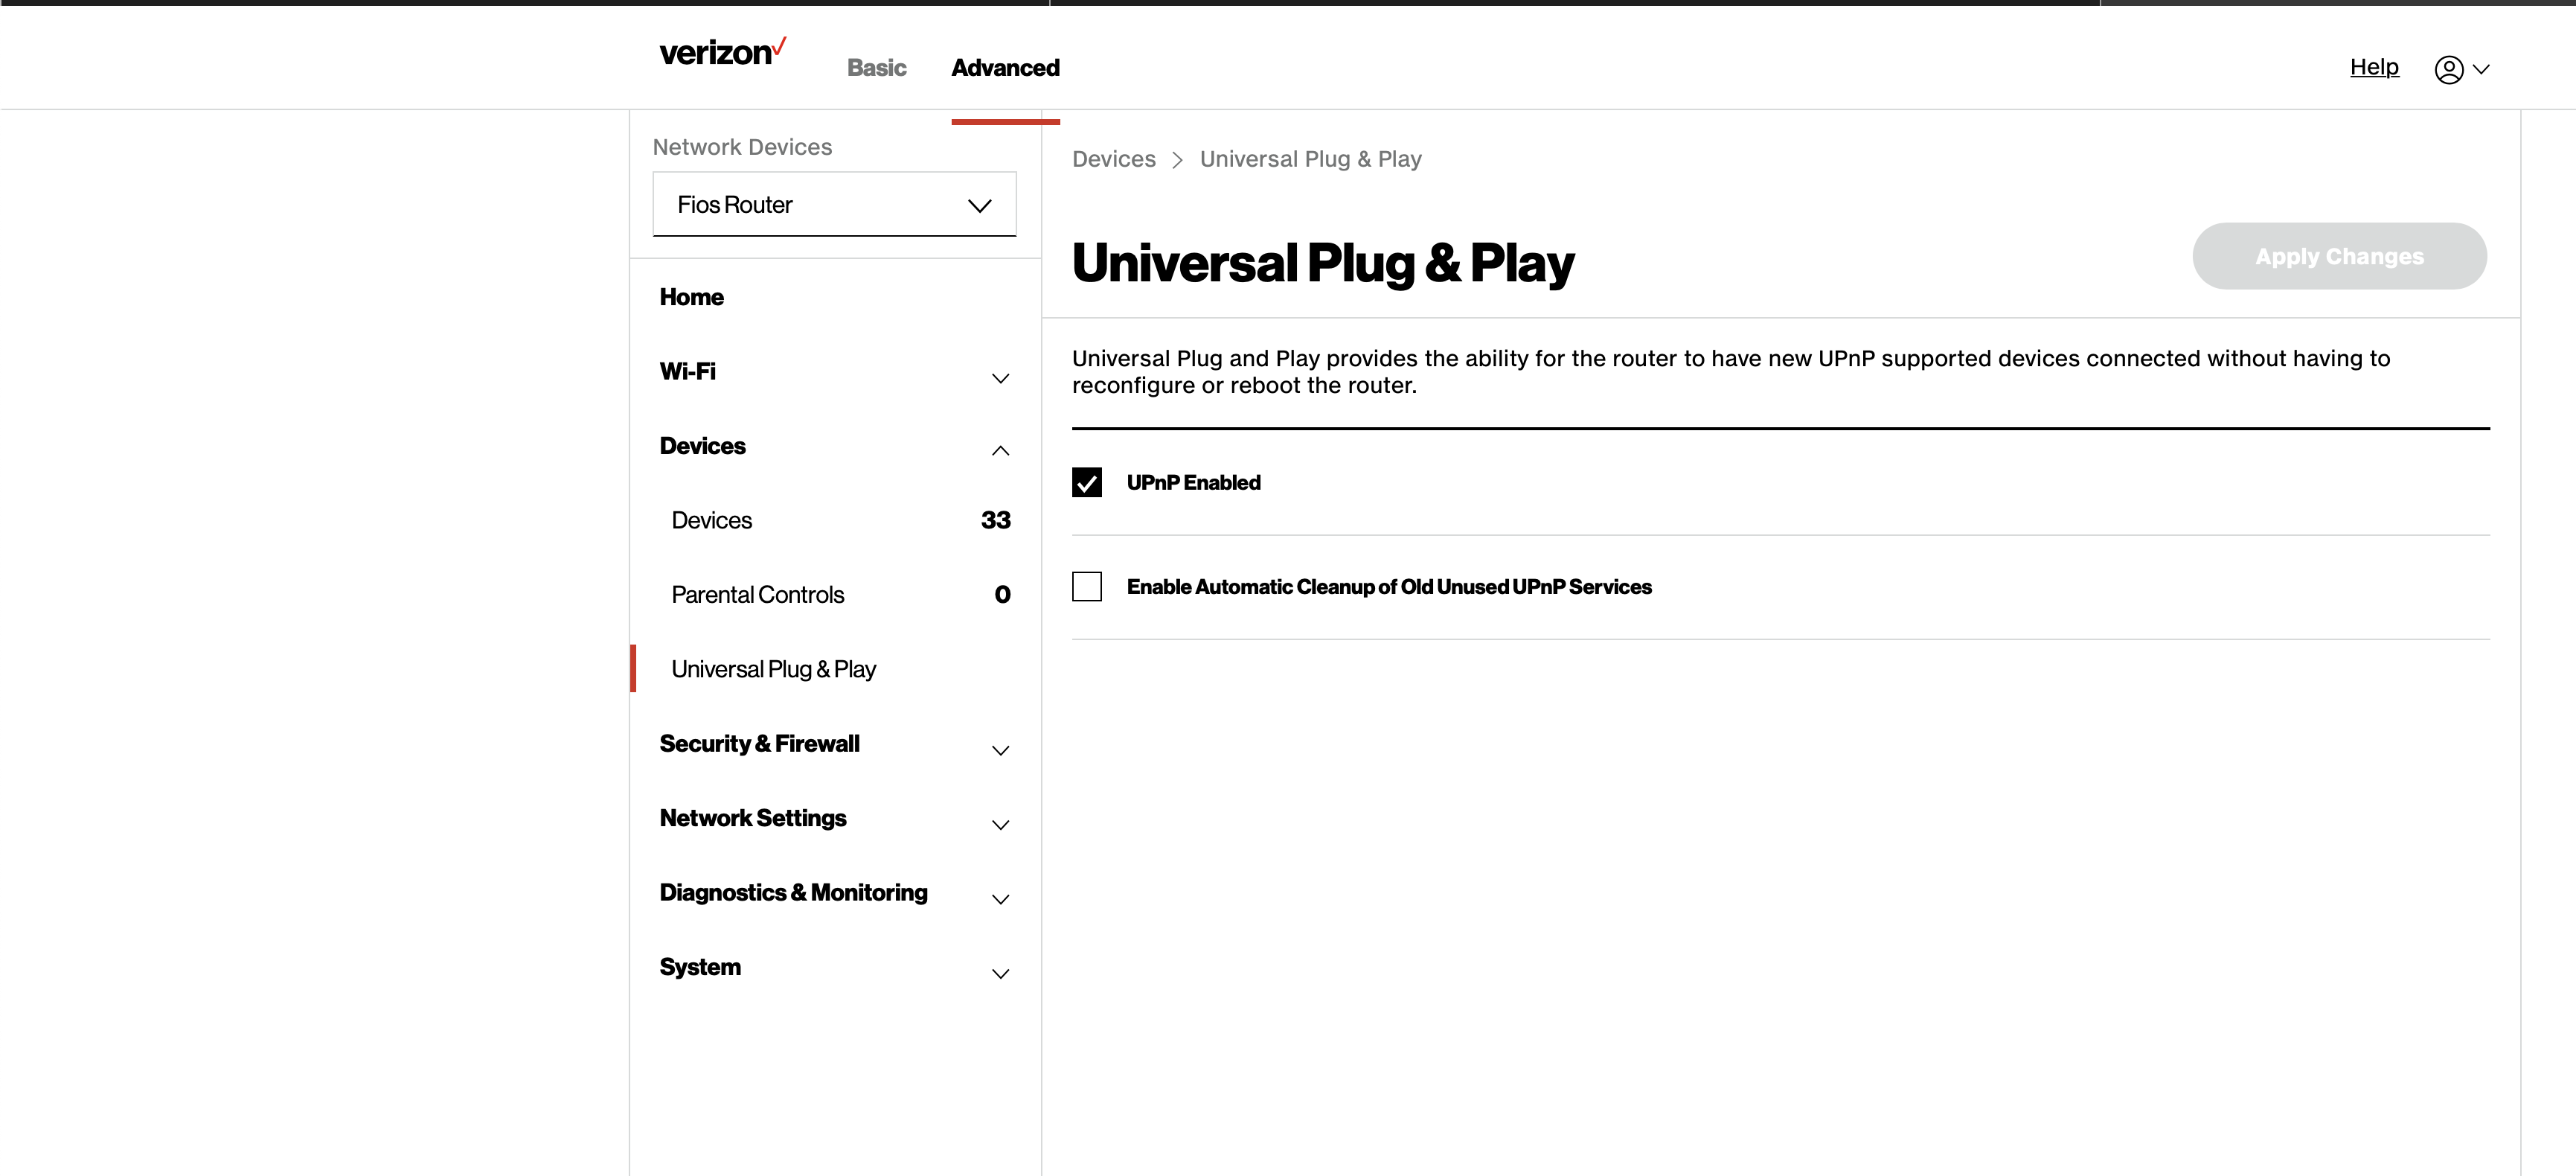Screen dimensions: 2576x1176
Task: Switch to the Advanced tab
Action: point(1005,67)
